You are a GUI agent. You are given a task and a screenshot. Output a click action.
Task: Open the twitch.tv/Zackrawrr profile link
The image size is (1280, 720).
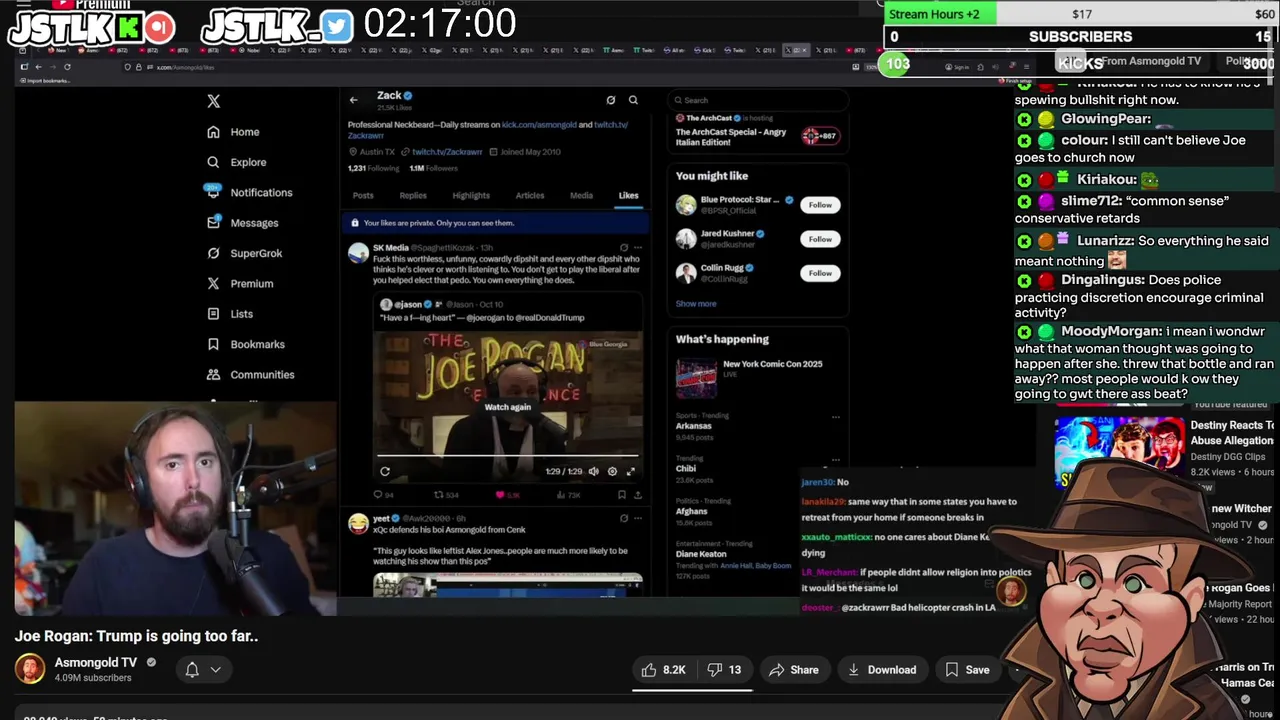(447, 152)
